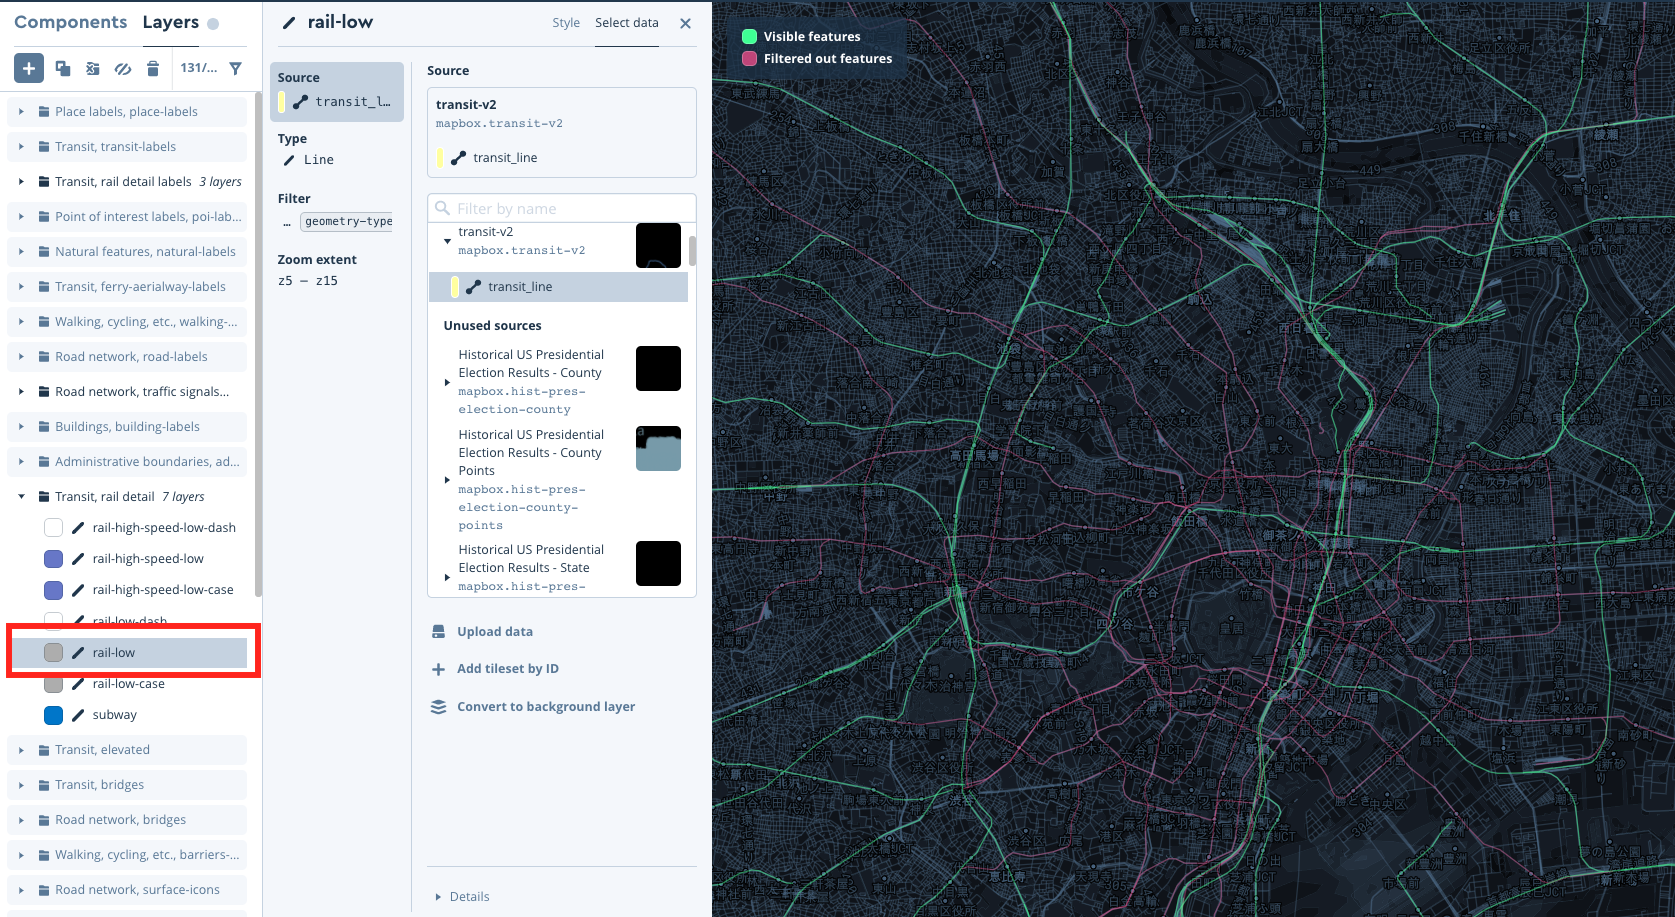The height and width of the screenshot is (917, 1675).
Task: Click Convert to background layer
Action: (x=533, y=707)
